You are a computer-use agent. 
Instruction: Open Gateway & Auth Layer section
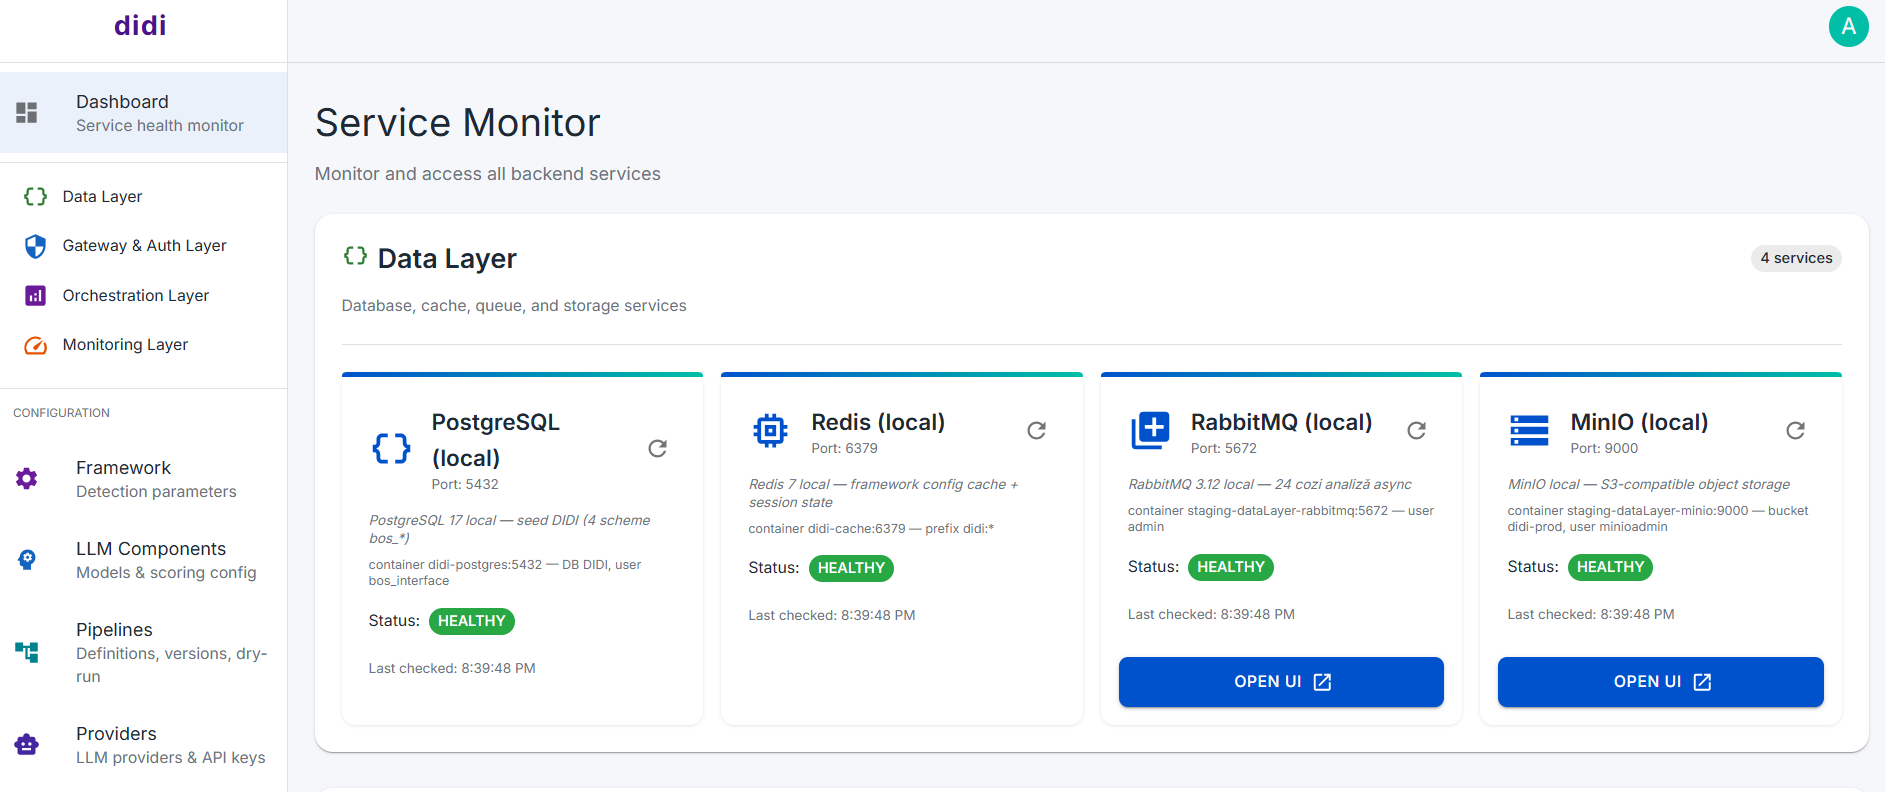pos(143,246)
